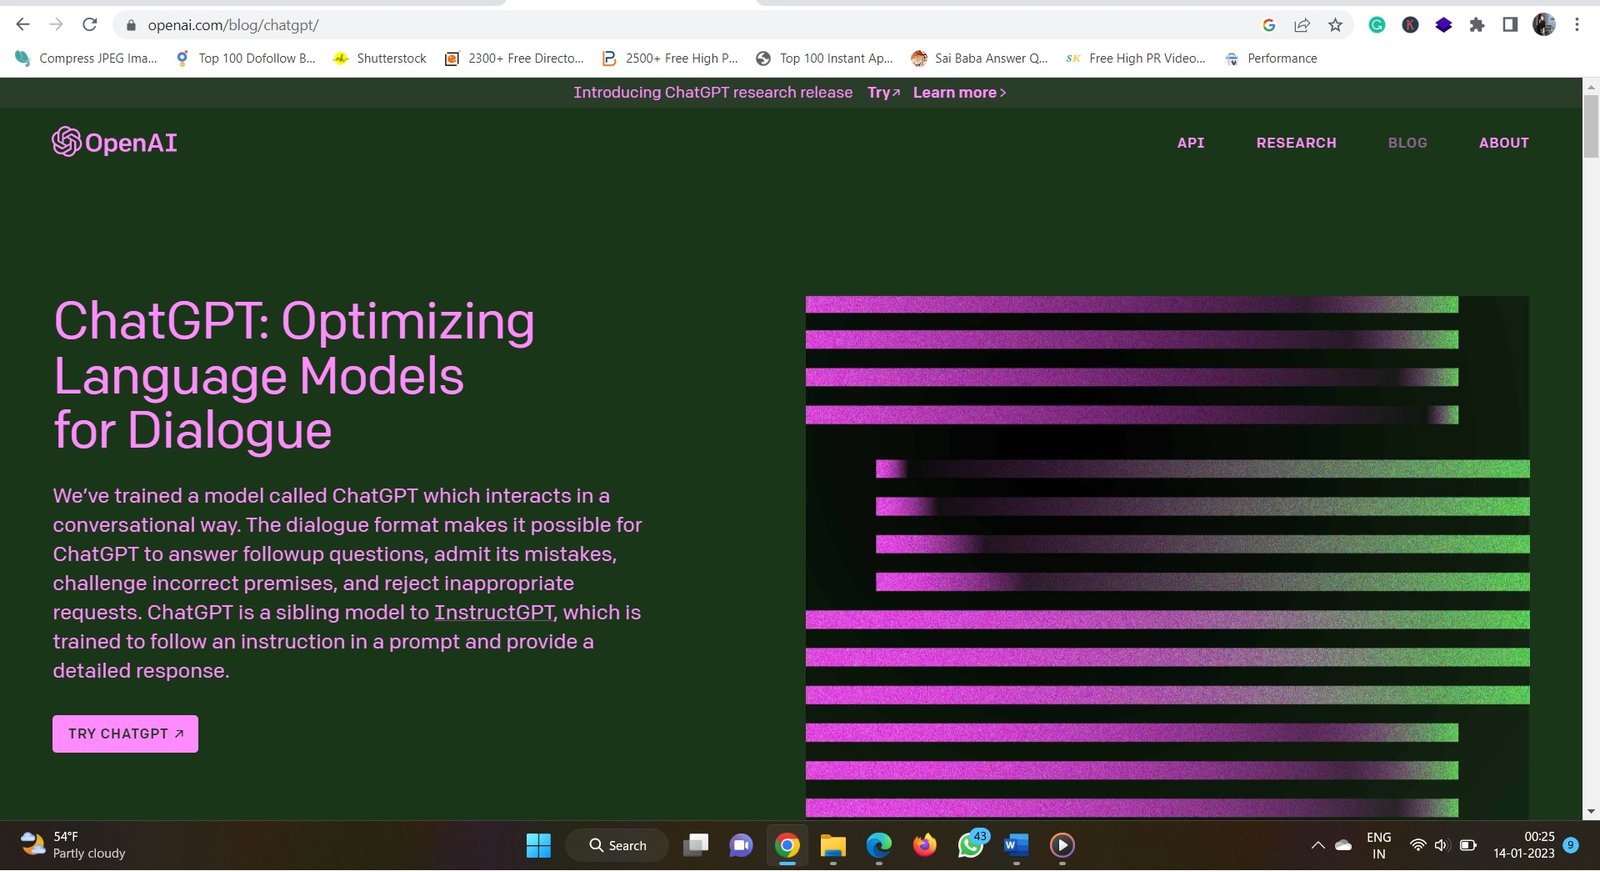Open Firefox from the taskbar
This screenshot has width=1600, height=872.
point(925,846)
